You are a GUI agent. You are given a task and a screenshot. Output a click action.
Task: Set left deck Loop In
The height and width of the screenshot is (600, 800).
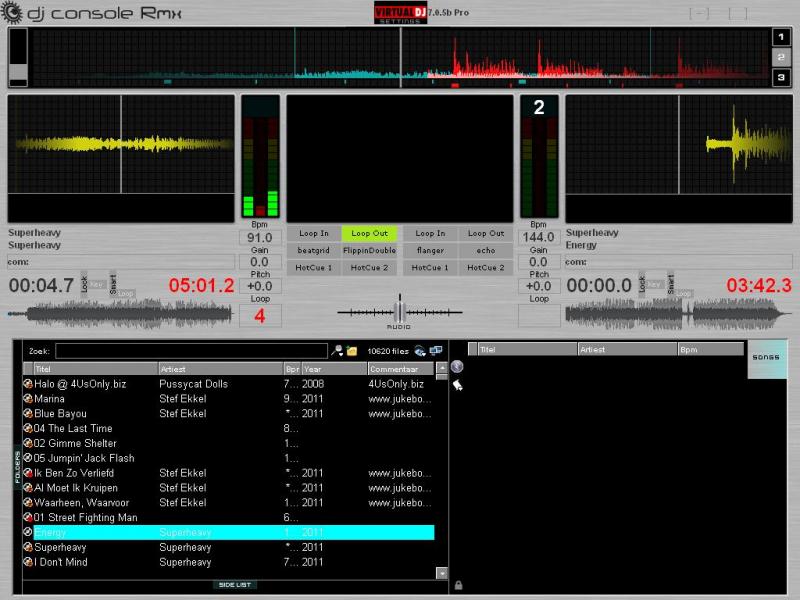[314, 233]
